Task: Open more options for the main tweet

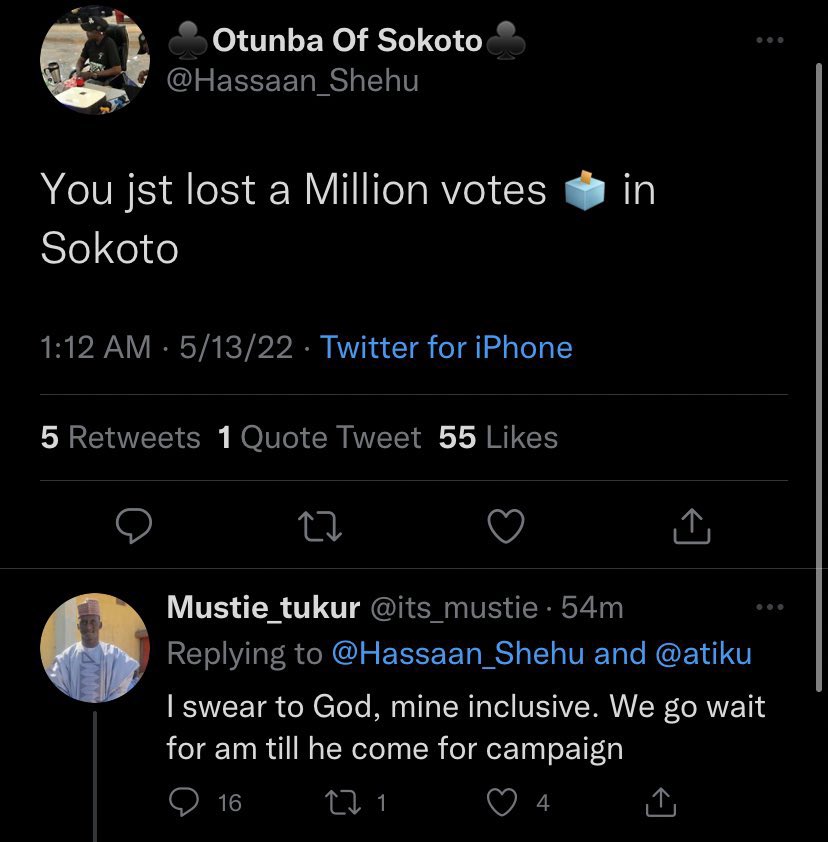Action: [x=769, y=40]
